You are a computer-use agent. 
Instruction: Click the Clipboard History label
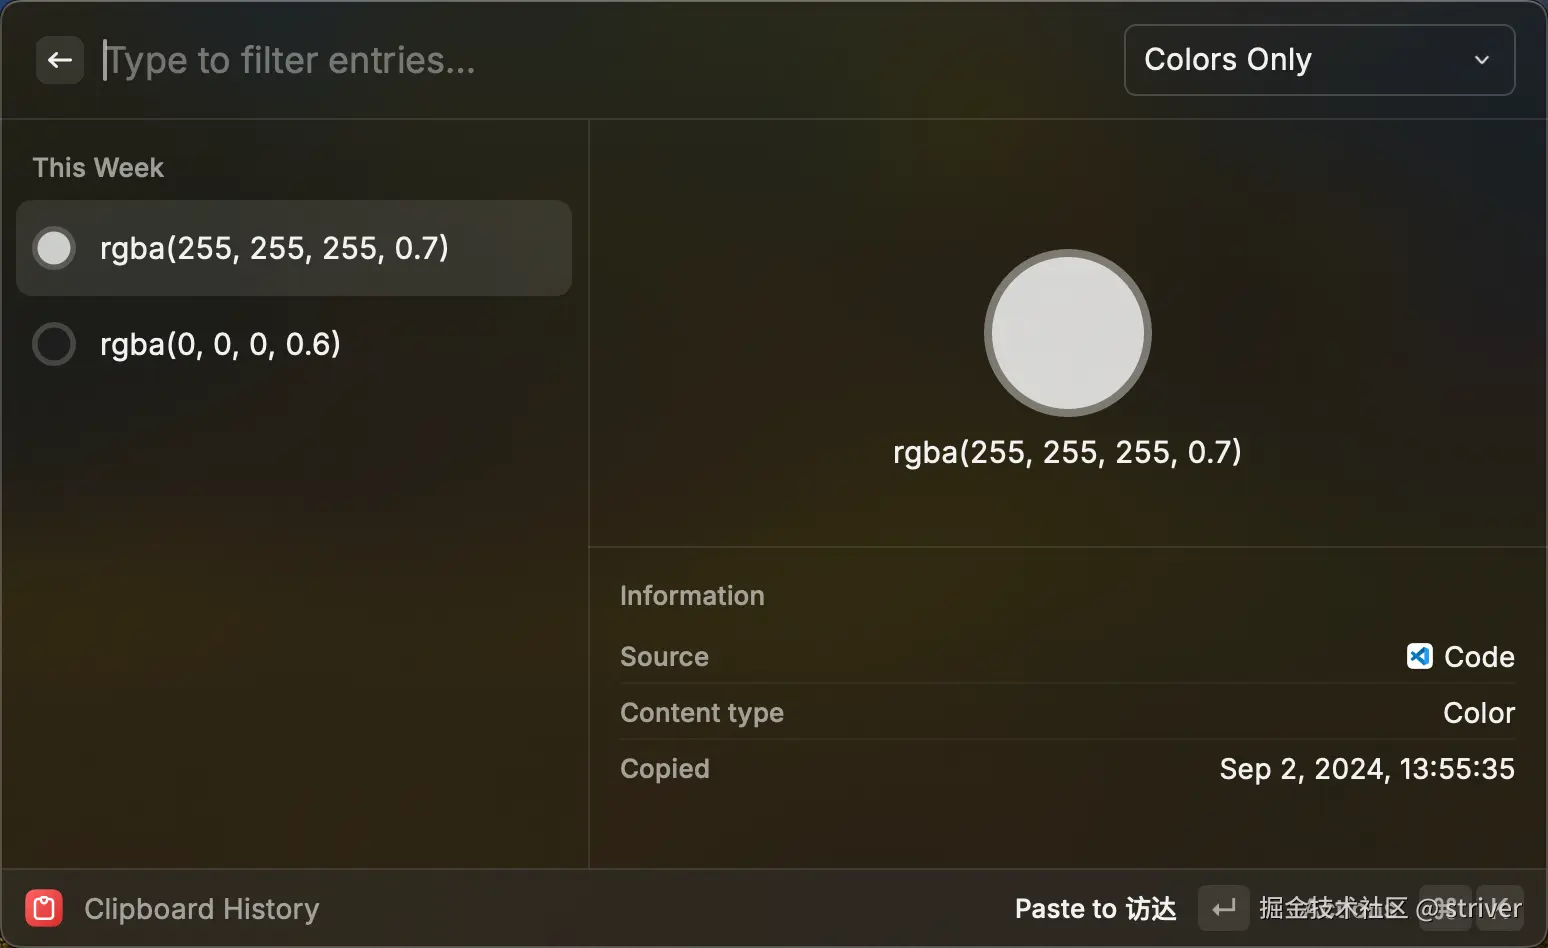202,908
